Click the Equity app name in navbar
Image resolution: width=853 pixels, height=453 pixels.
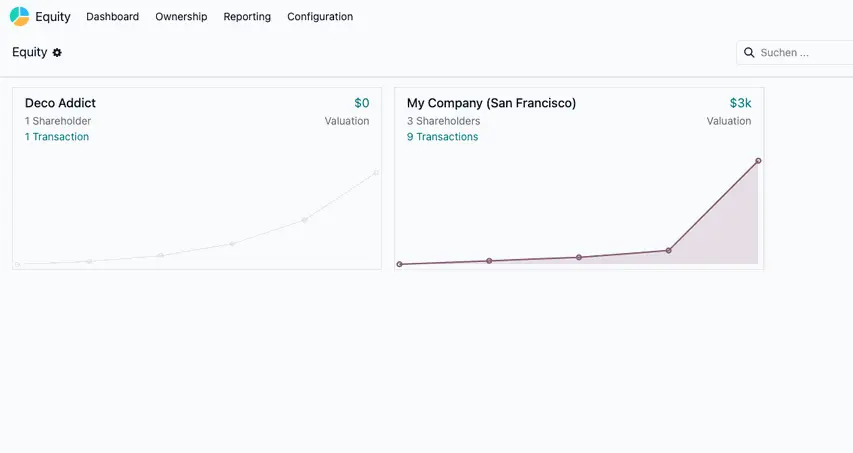point(53,17)
